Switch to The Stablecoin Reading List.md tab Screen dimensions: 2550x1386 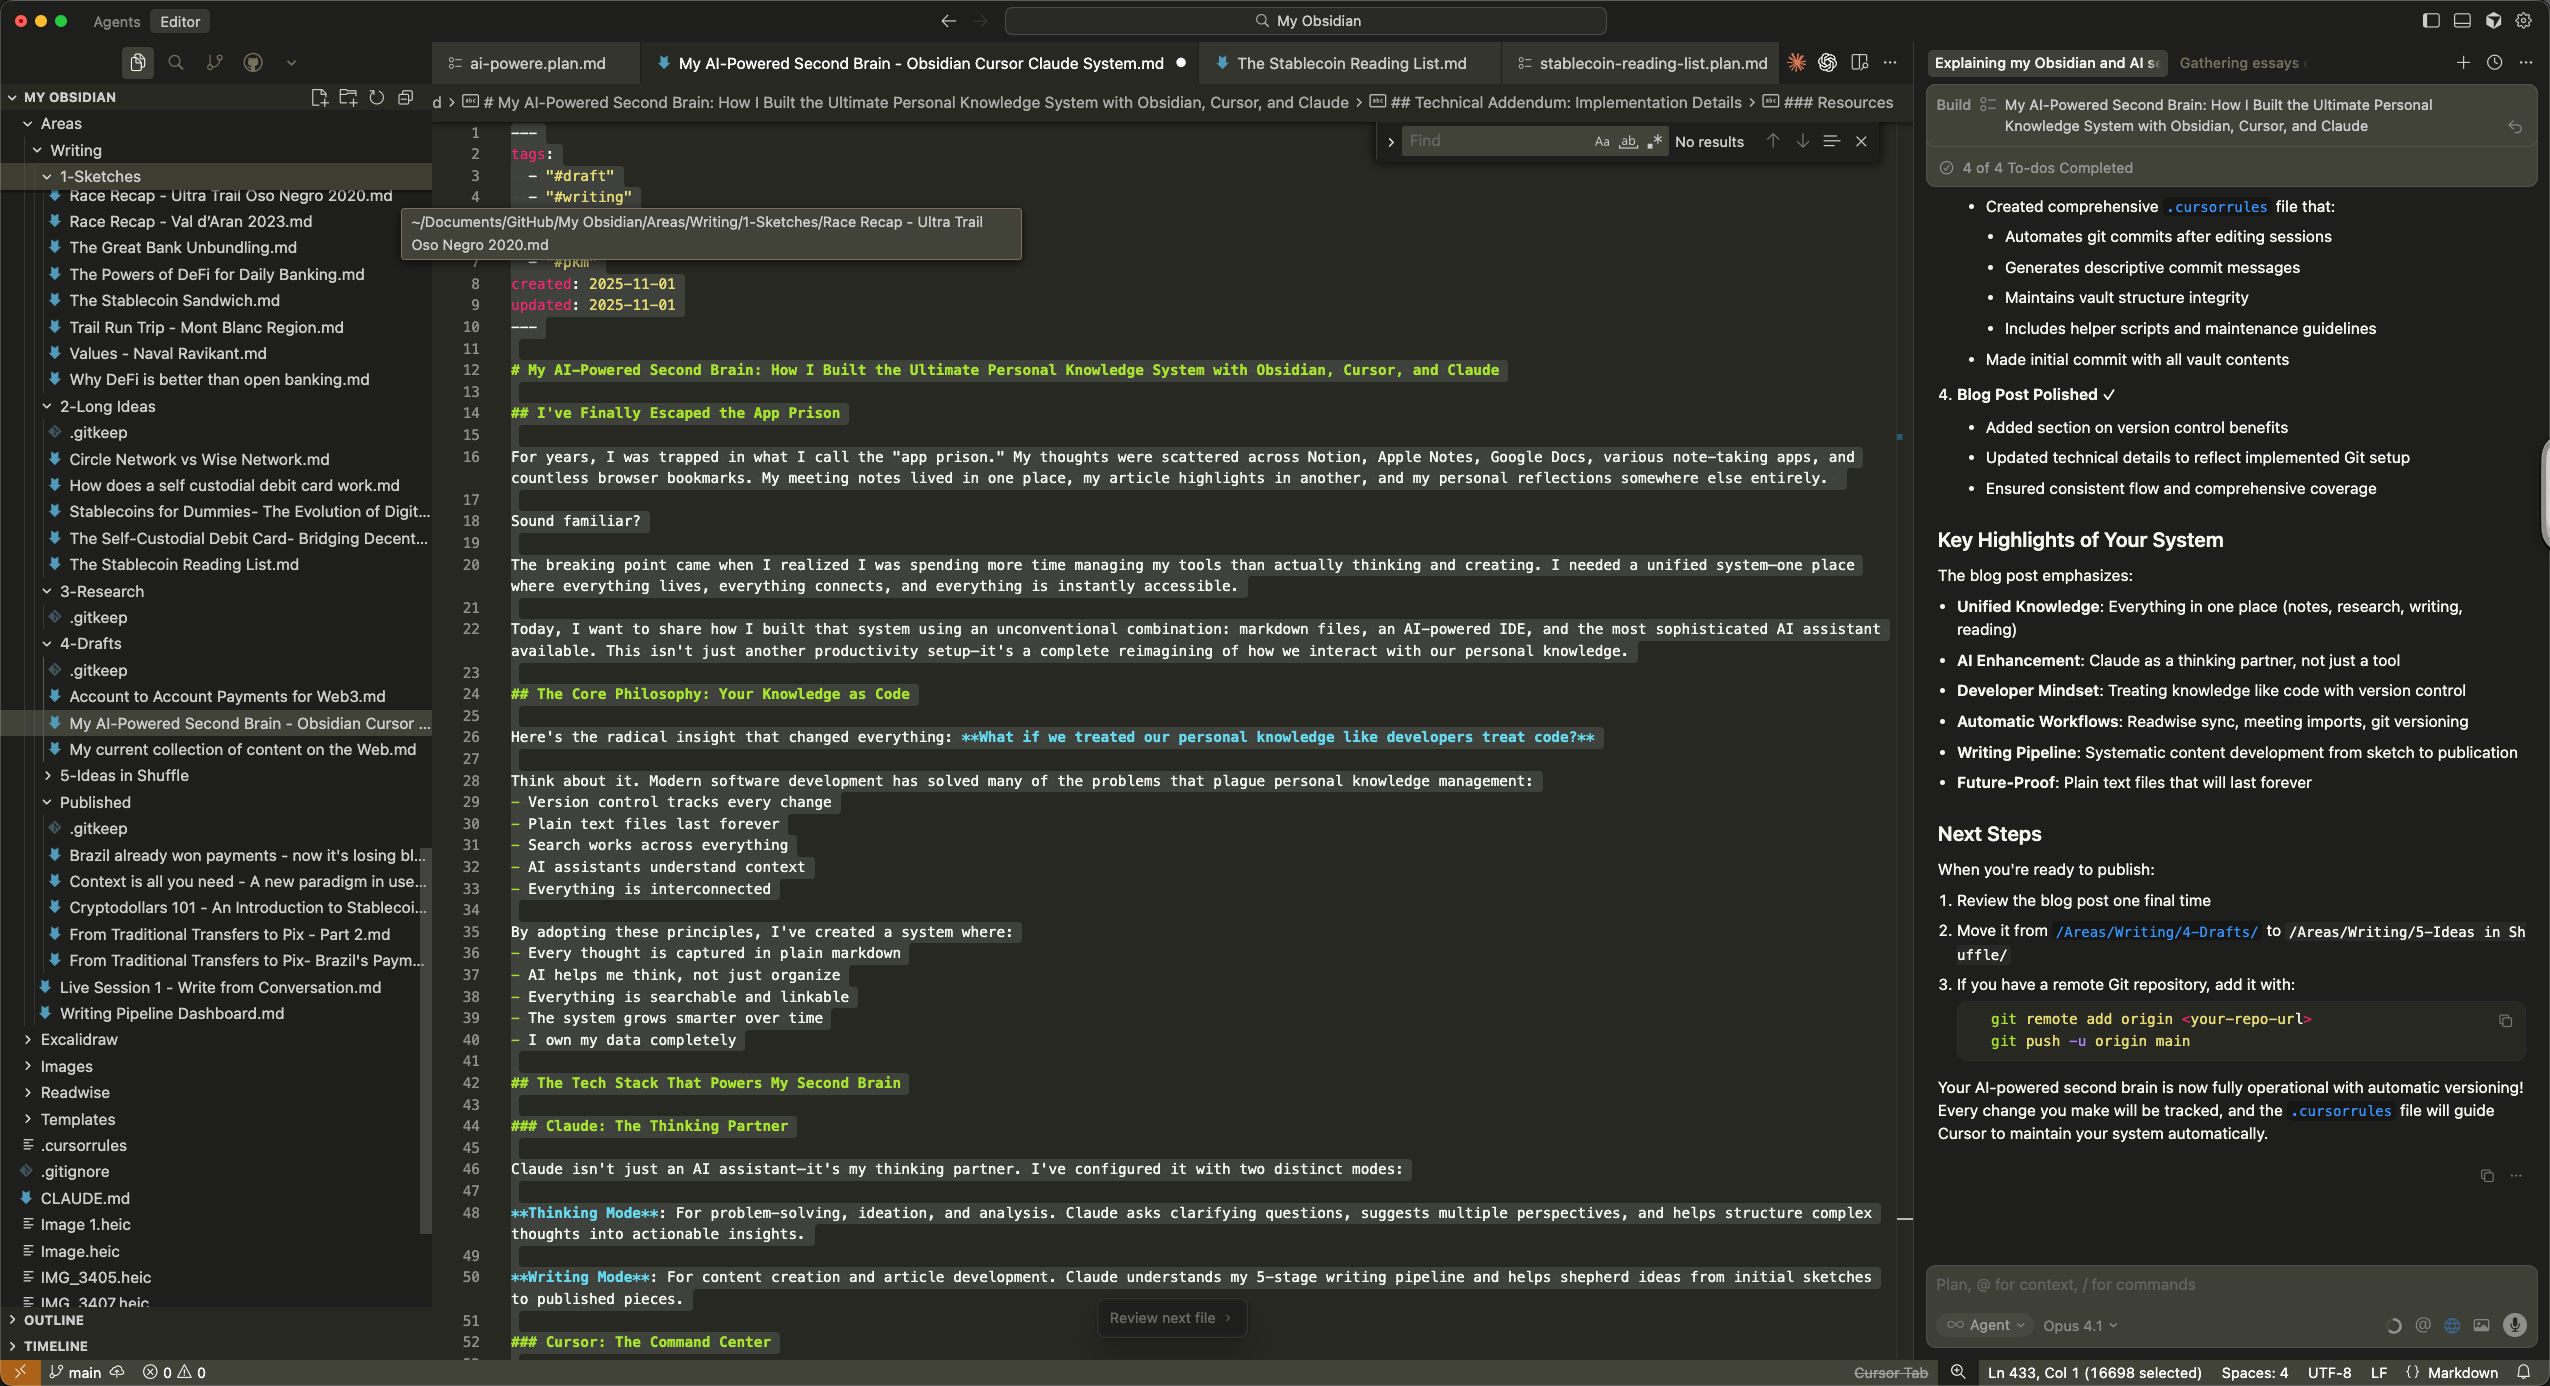(x=1351, y=63)
